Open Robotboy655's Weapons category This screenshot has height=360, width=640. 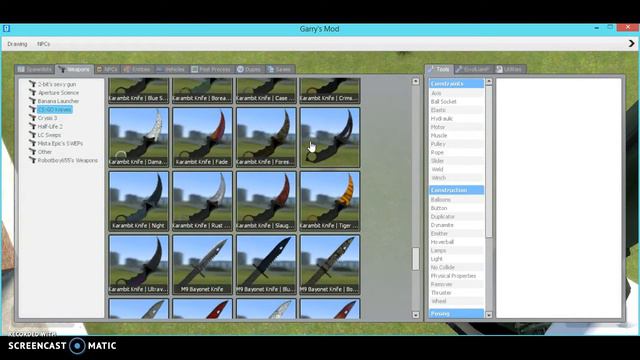[67, 160]
